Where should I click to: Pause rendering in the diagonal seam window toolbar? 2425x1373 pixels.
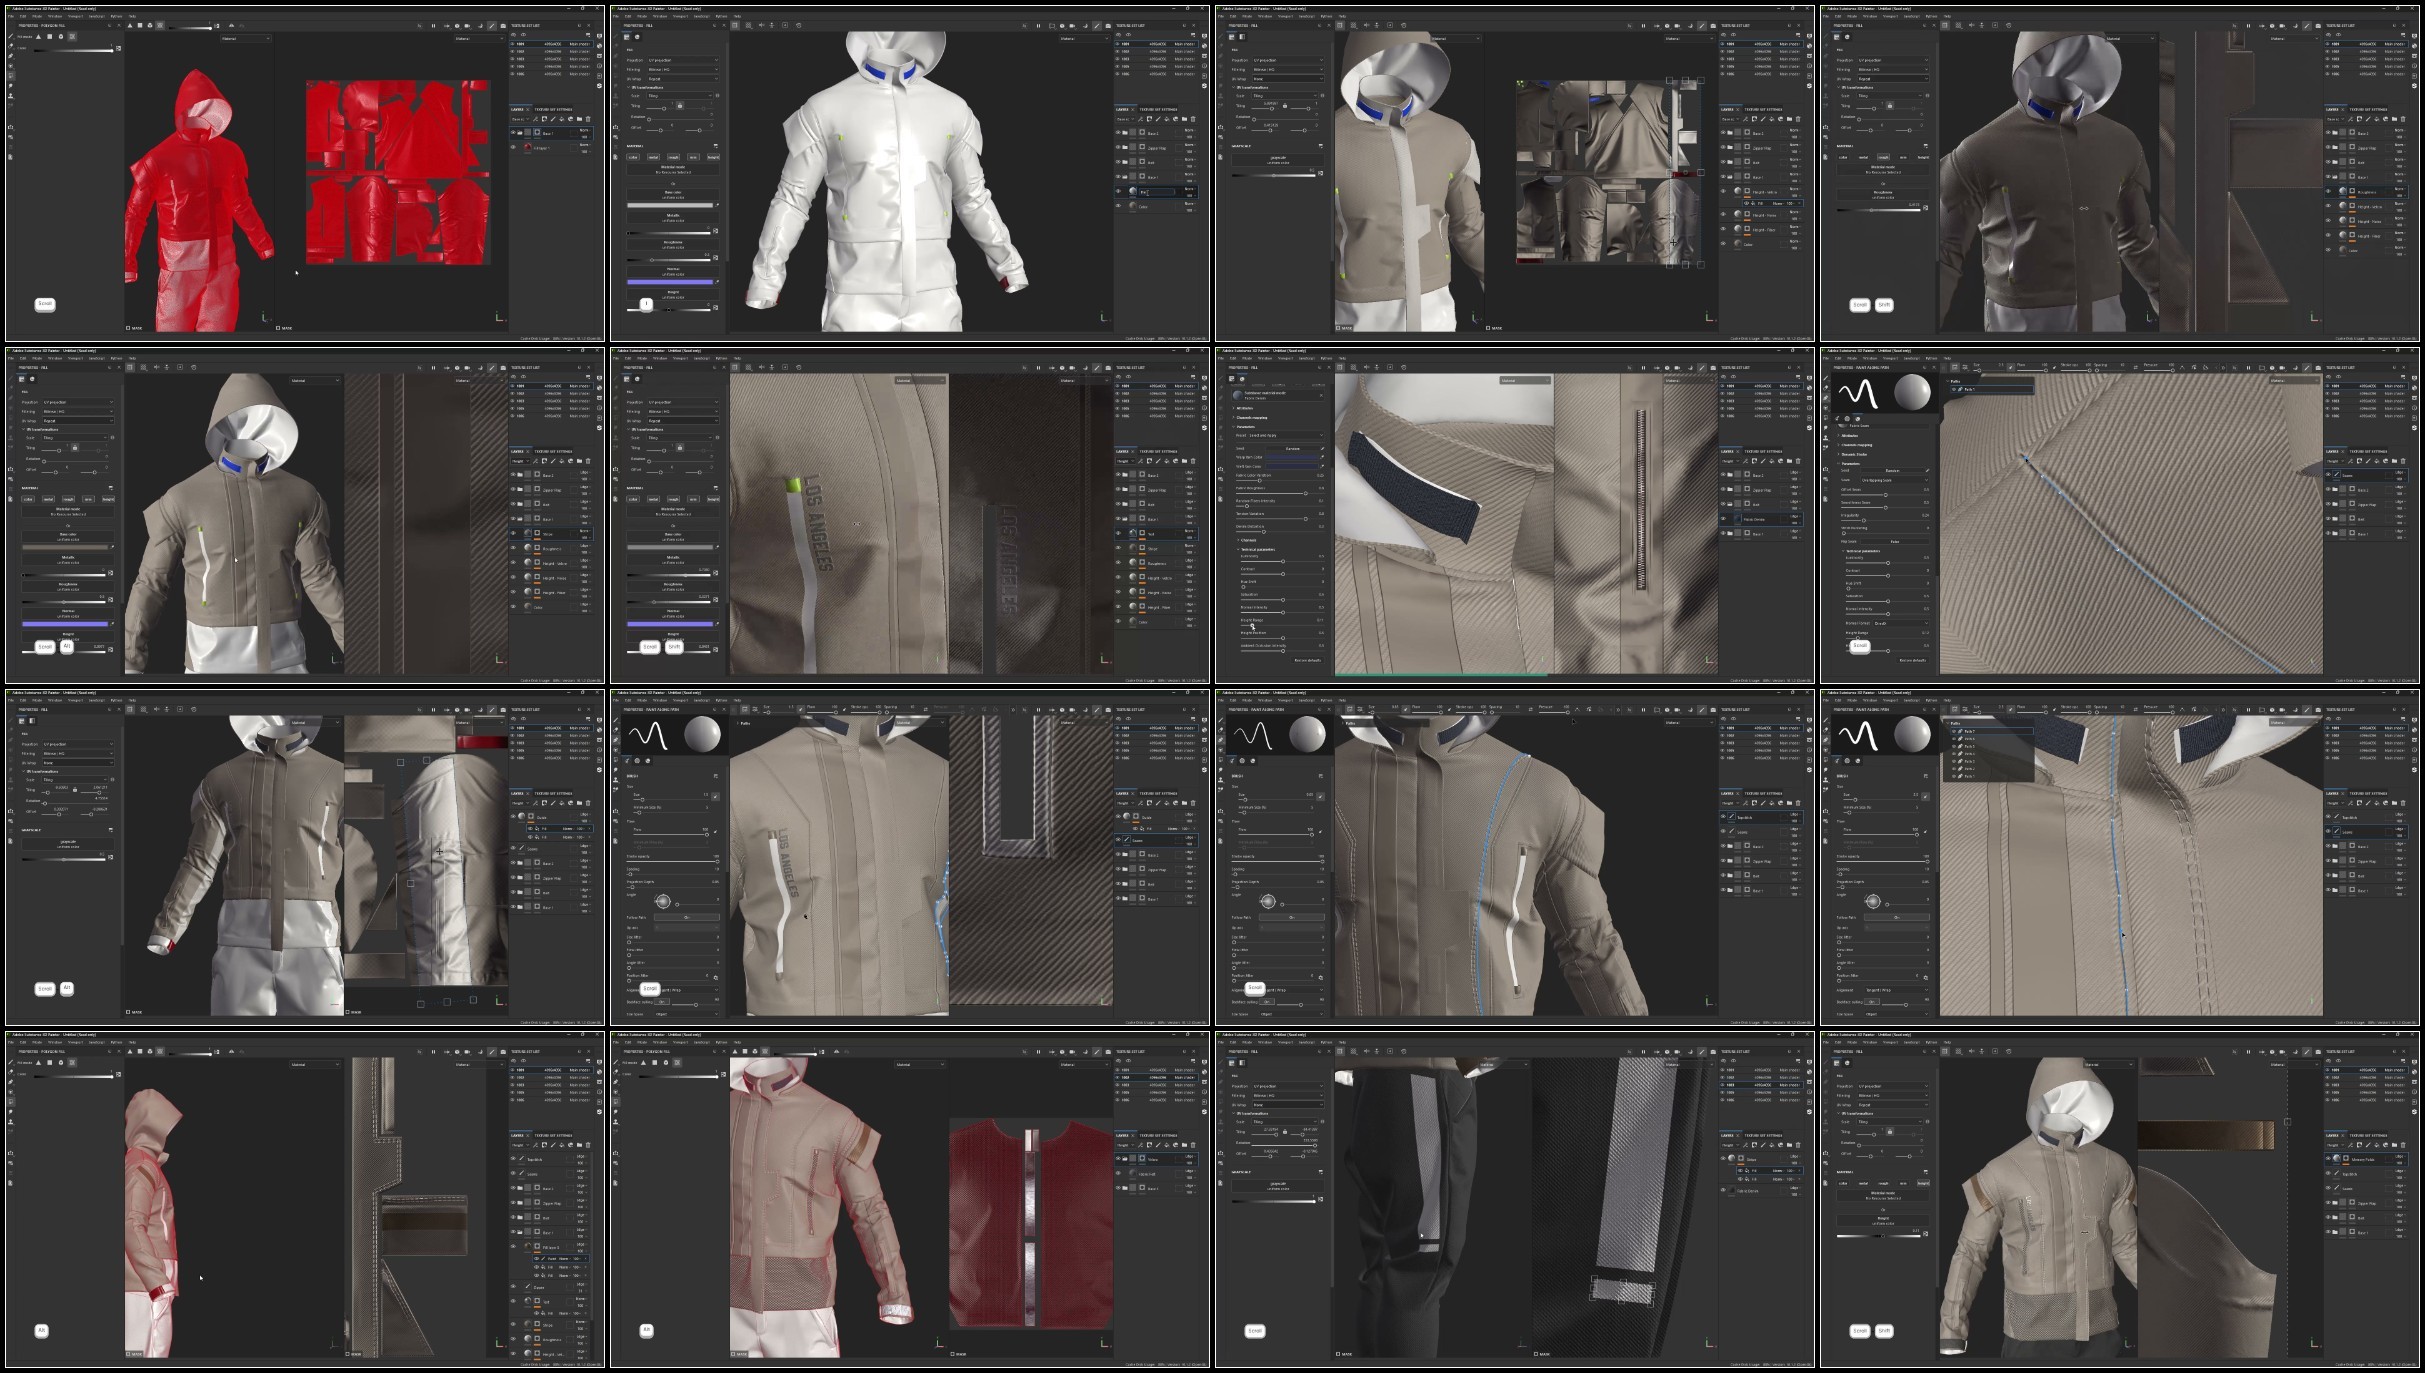2248,368
